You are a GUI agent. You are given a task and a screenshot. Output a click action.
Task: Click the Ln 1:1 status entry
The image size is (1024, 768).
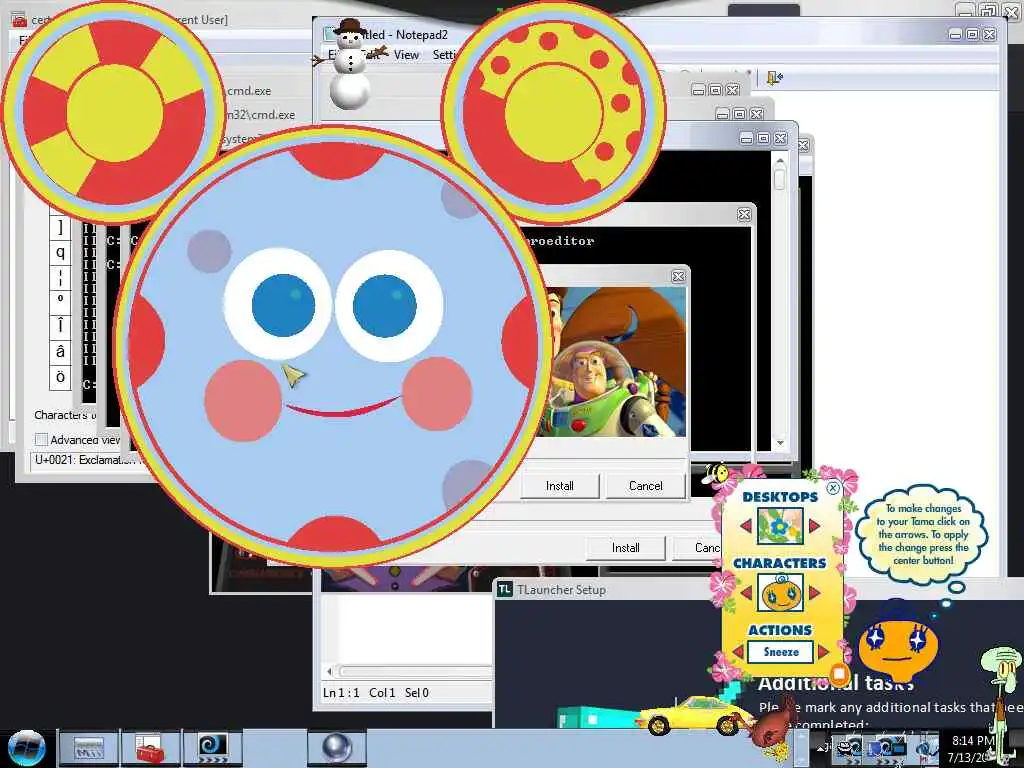click(x=341, y=693)
